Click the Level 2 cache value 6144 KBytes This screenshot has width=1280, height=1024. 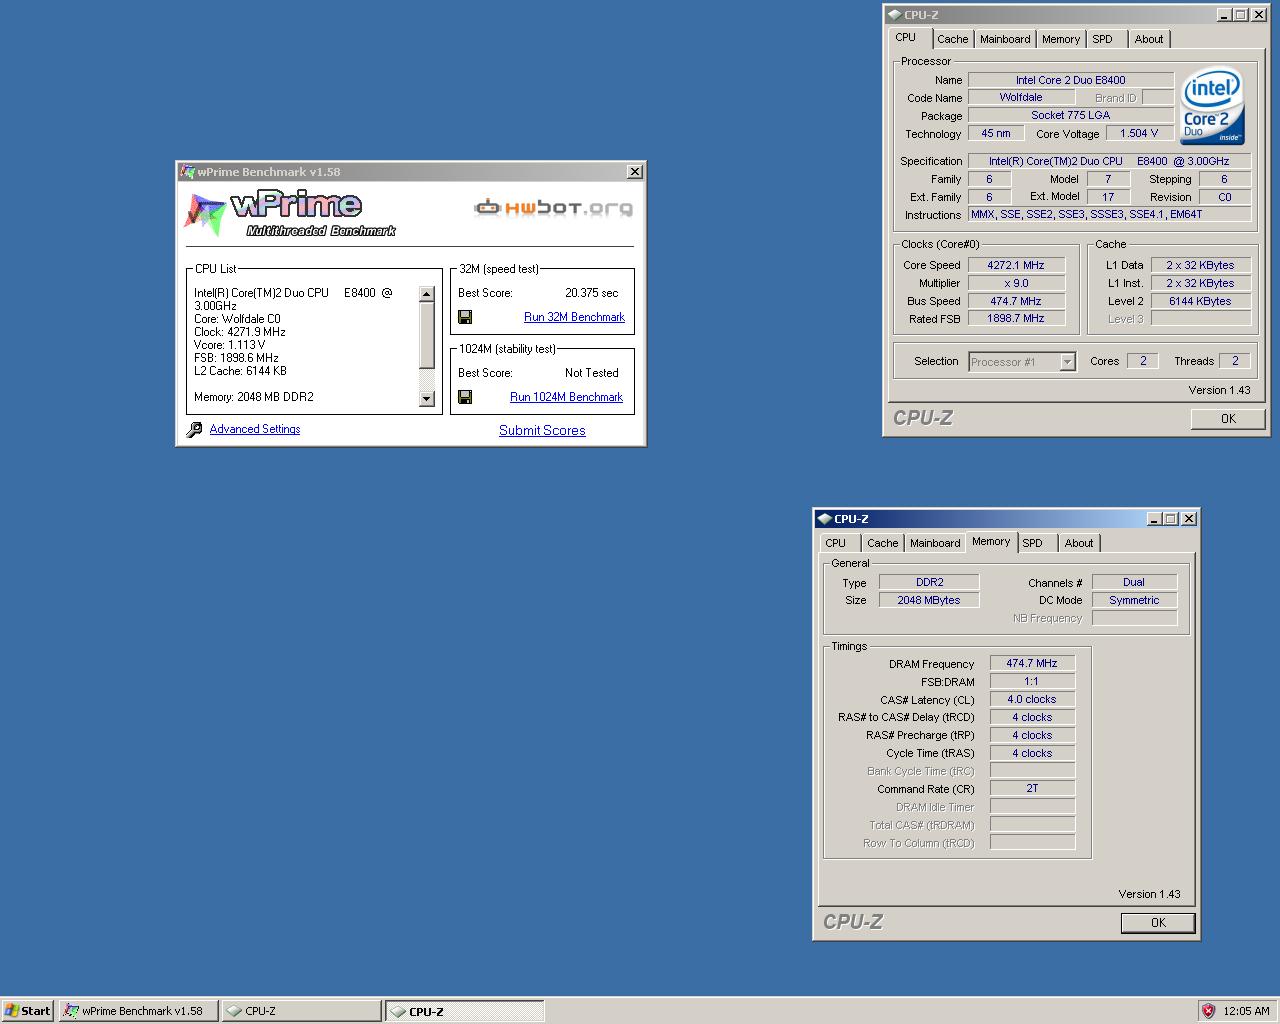pyautogui.click(x=1200, y=301)
